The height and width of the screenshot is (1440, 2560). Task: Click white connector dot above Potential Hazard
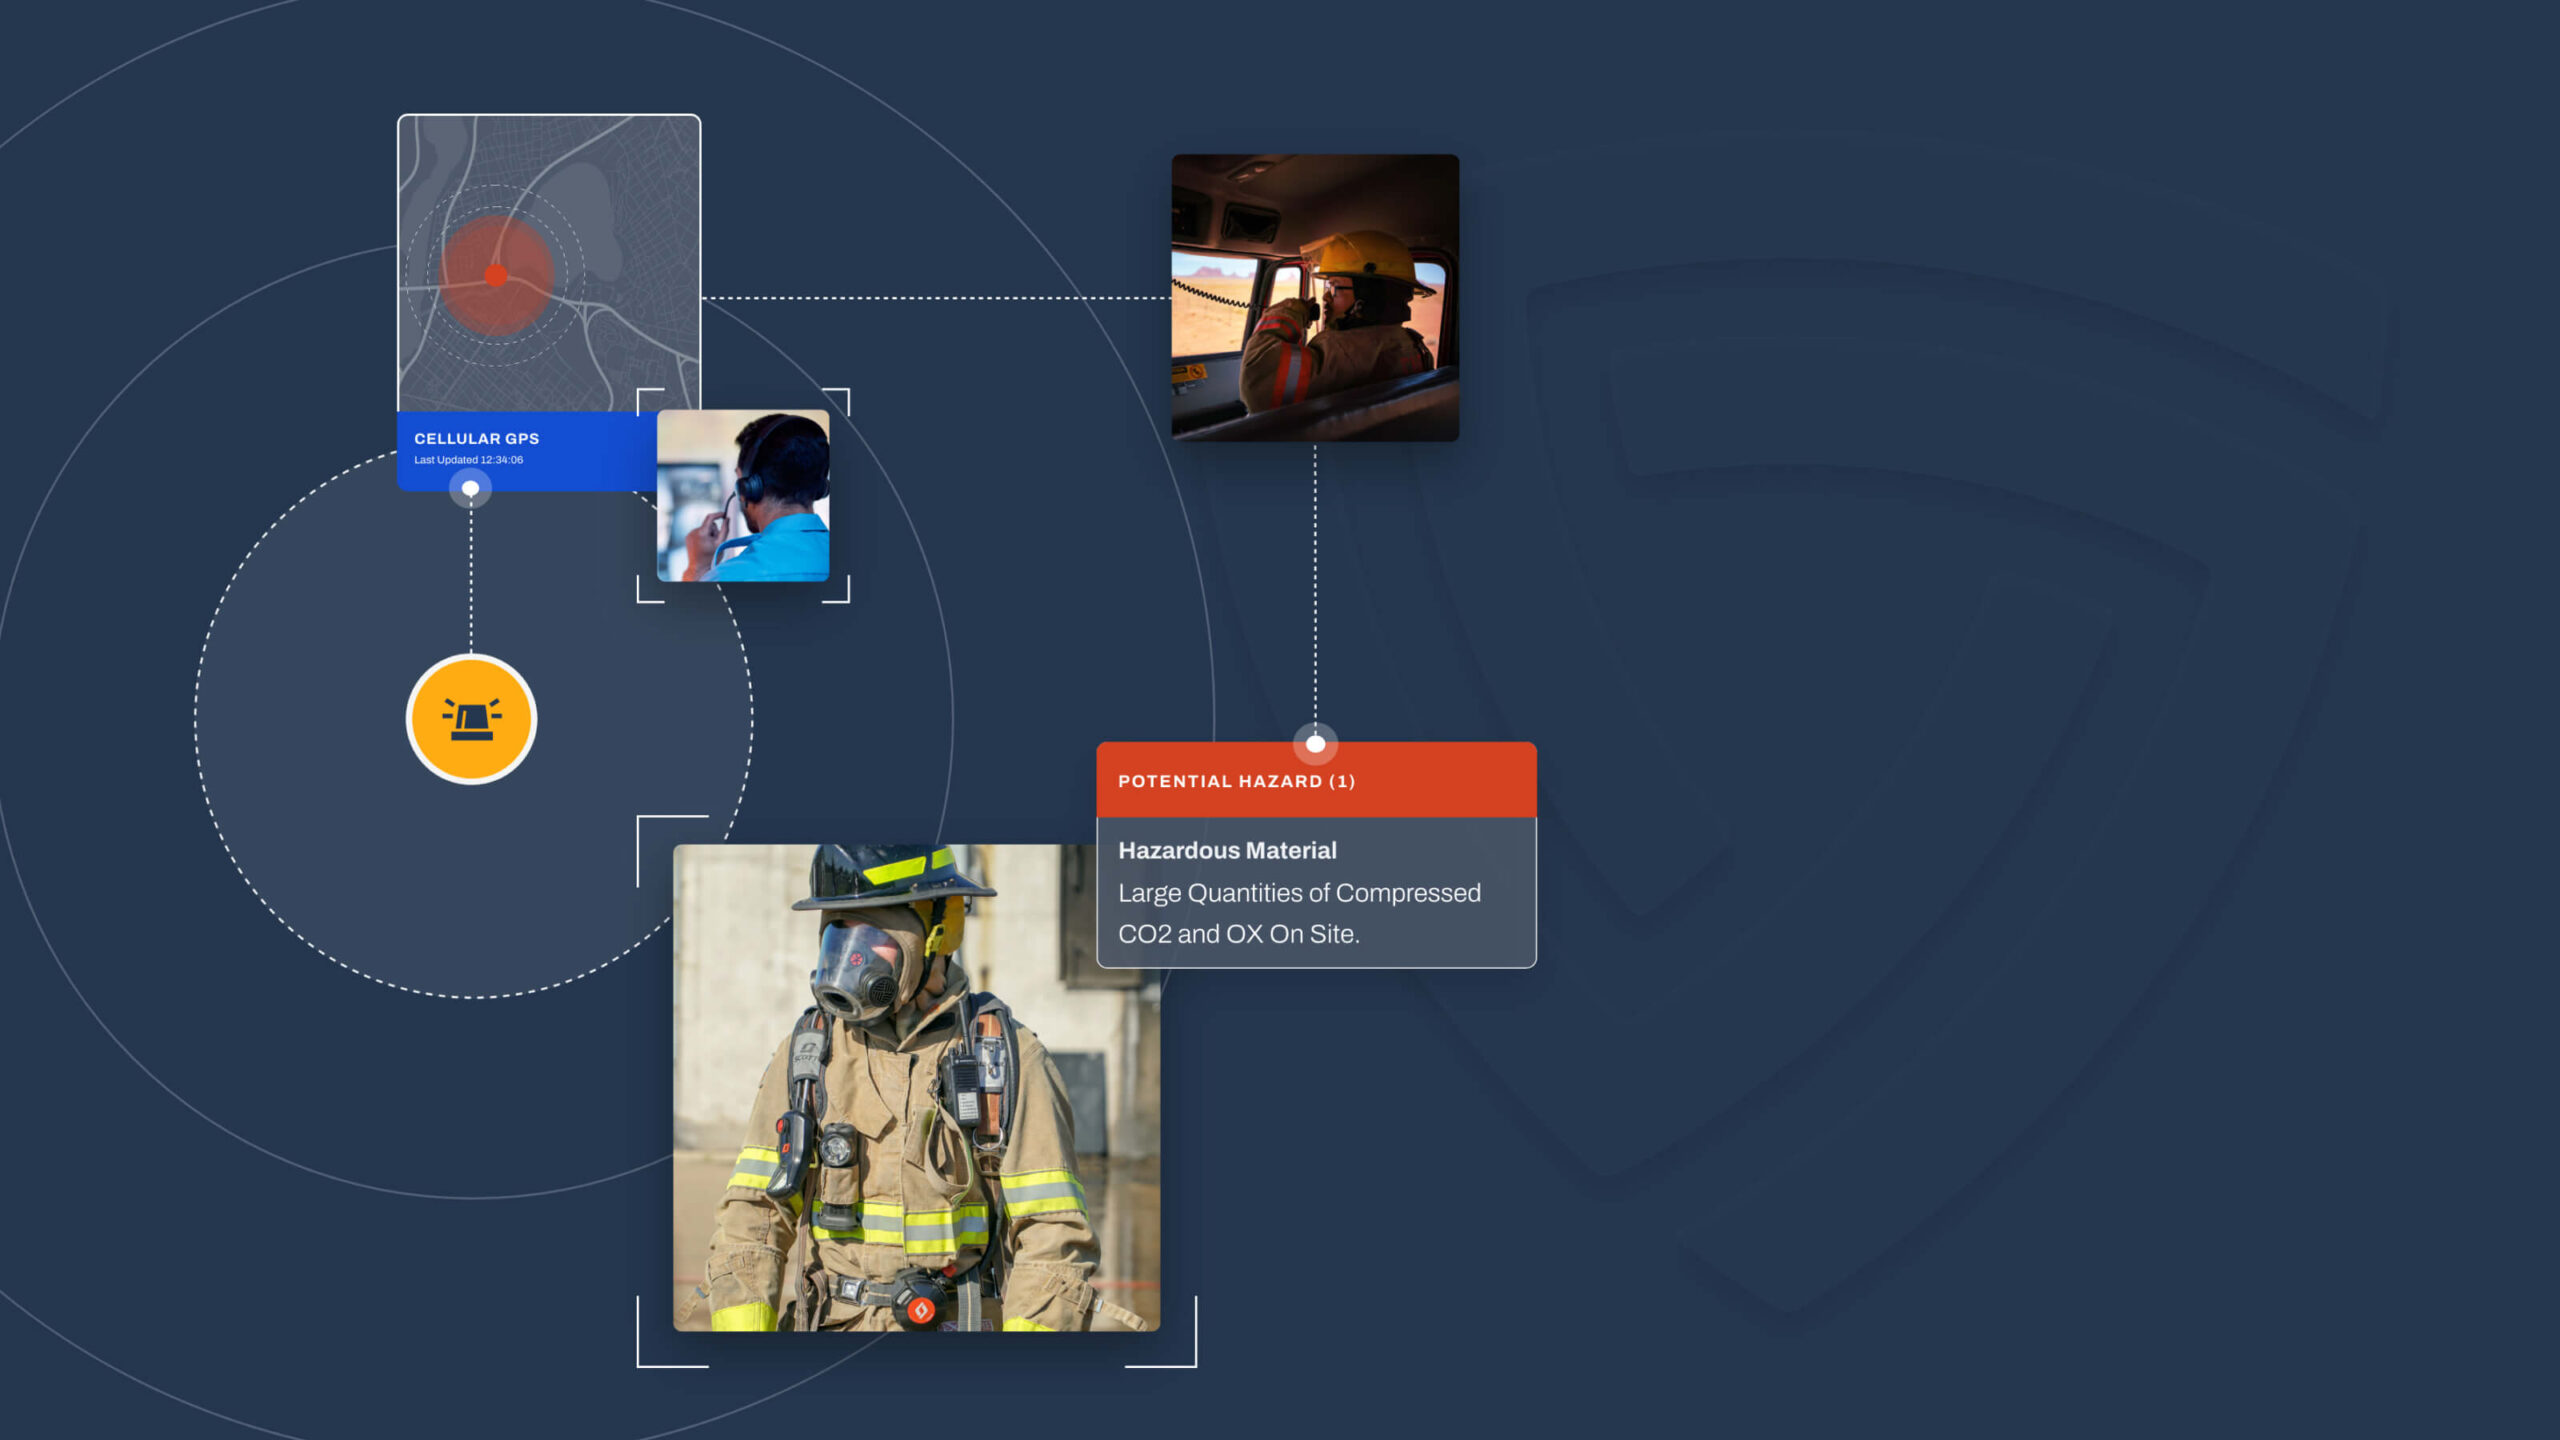[1315, 744]
